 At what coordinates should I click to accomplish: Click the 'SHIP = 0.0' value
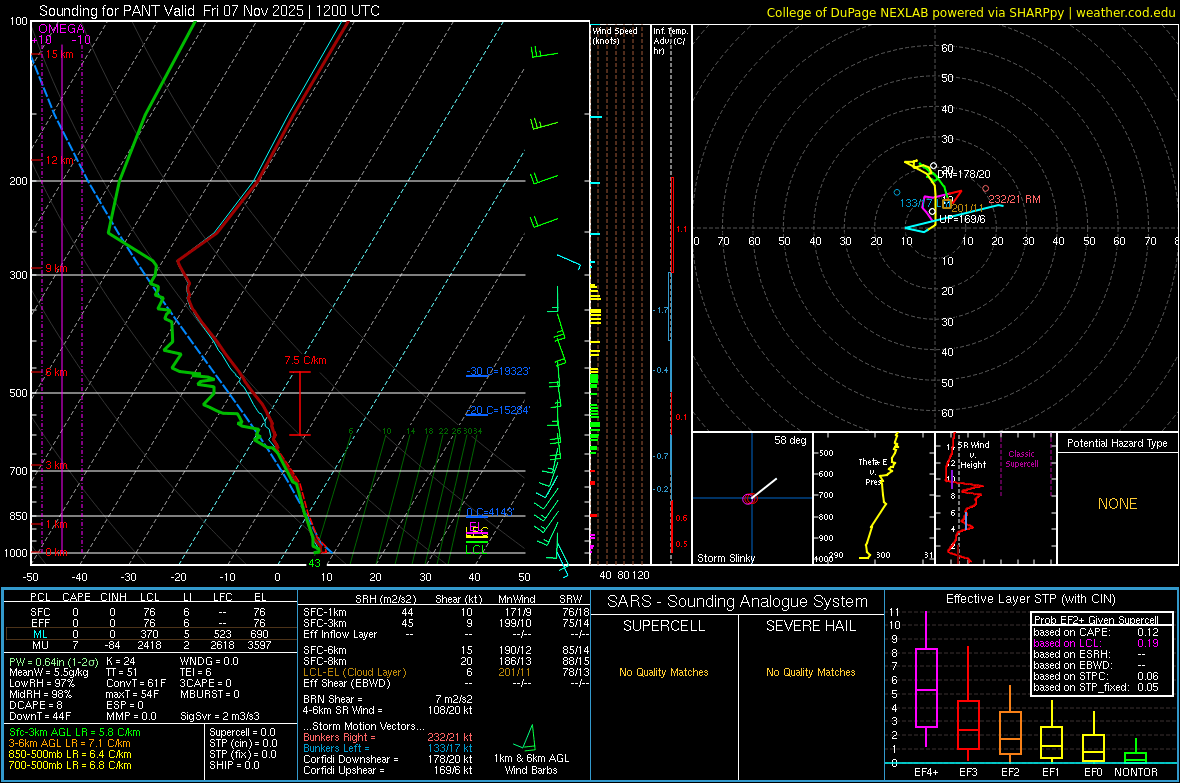[x=234, y=765]
